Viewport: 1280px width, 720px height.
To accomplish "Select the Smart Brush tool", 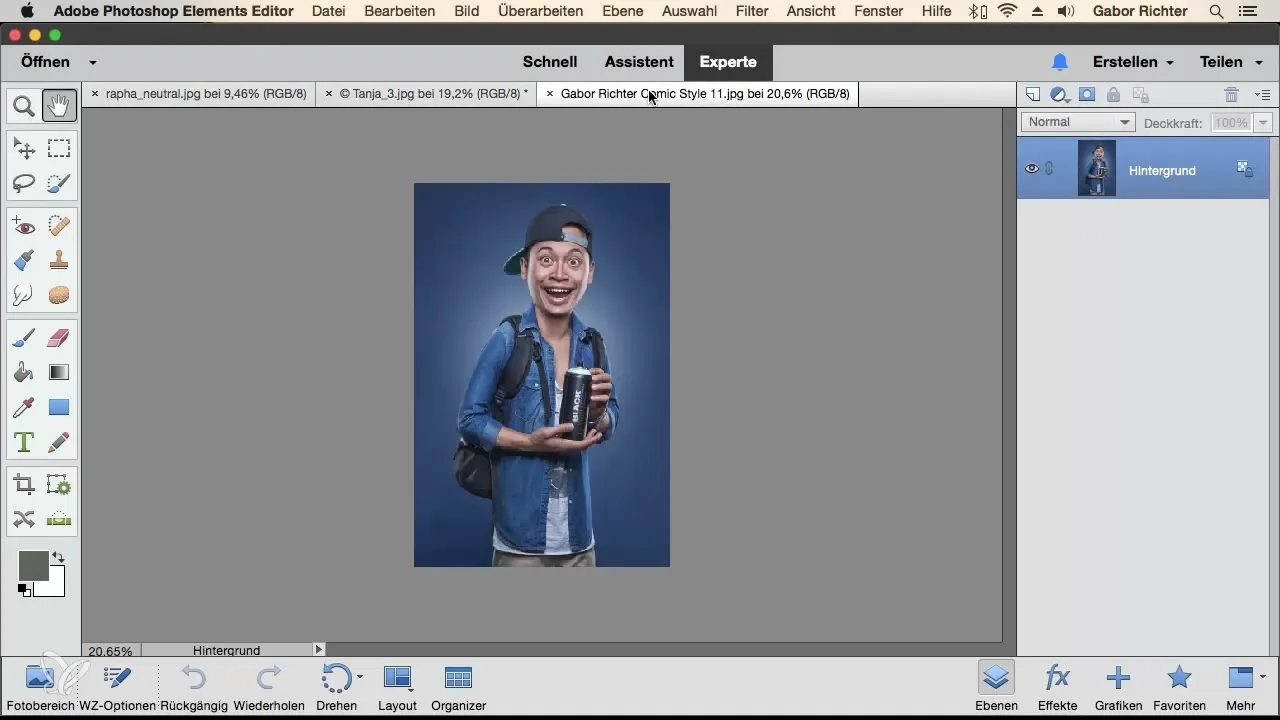I will coord(24,261).
